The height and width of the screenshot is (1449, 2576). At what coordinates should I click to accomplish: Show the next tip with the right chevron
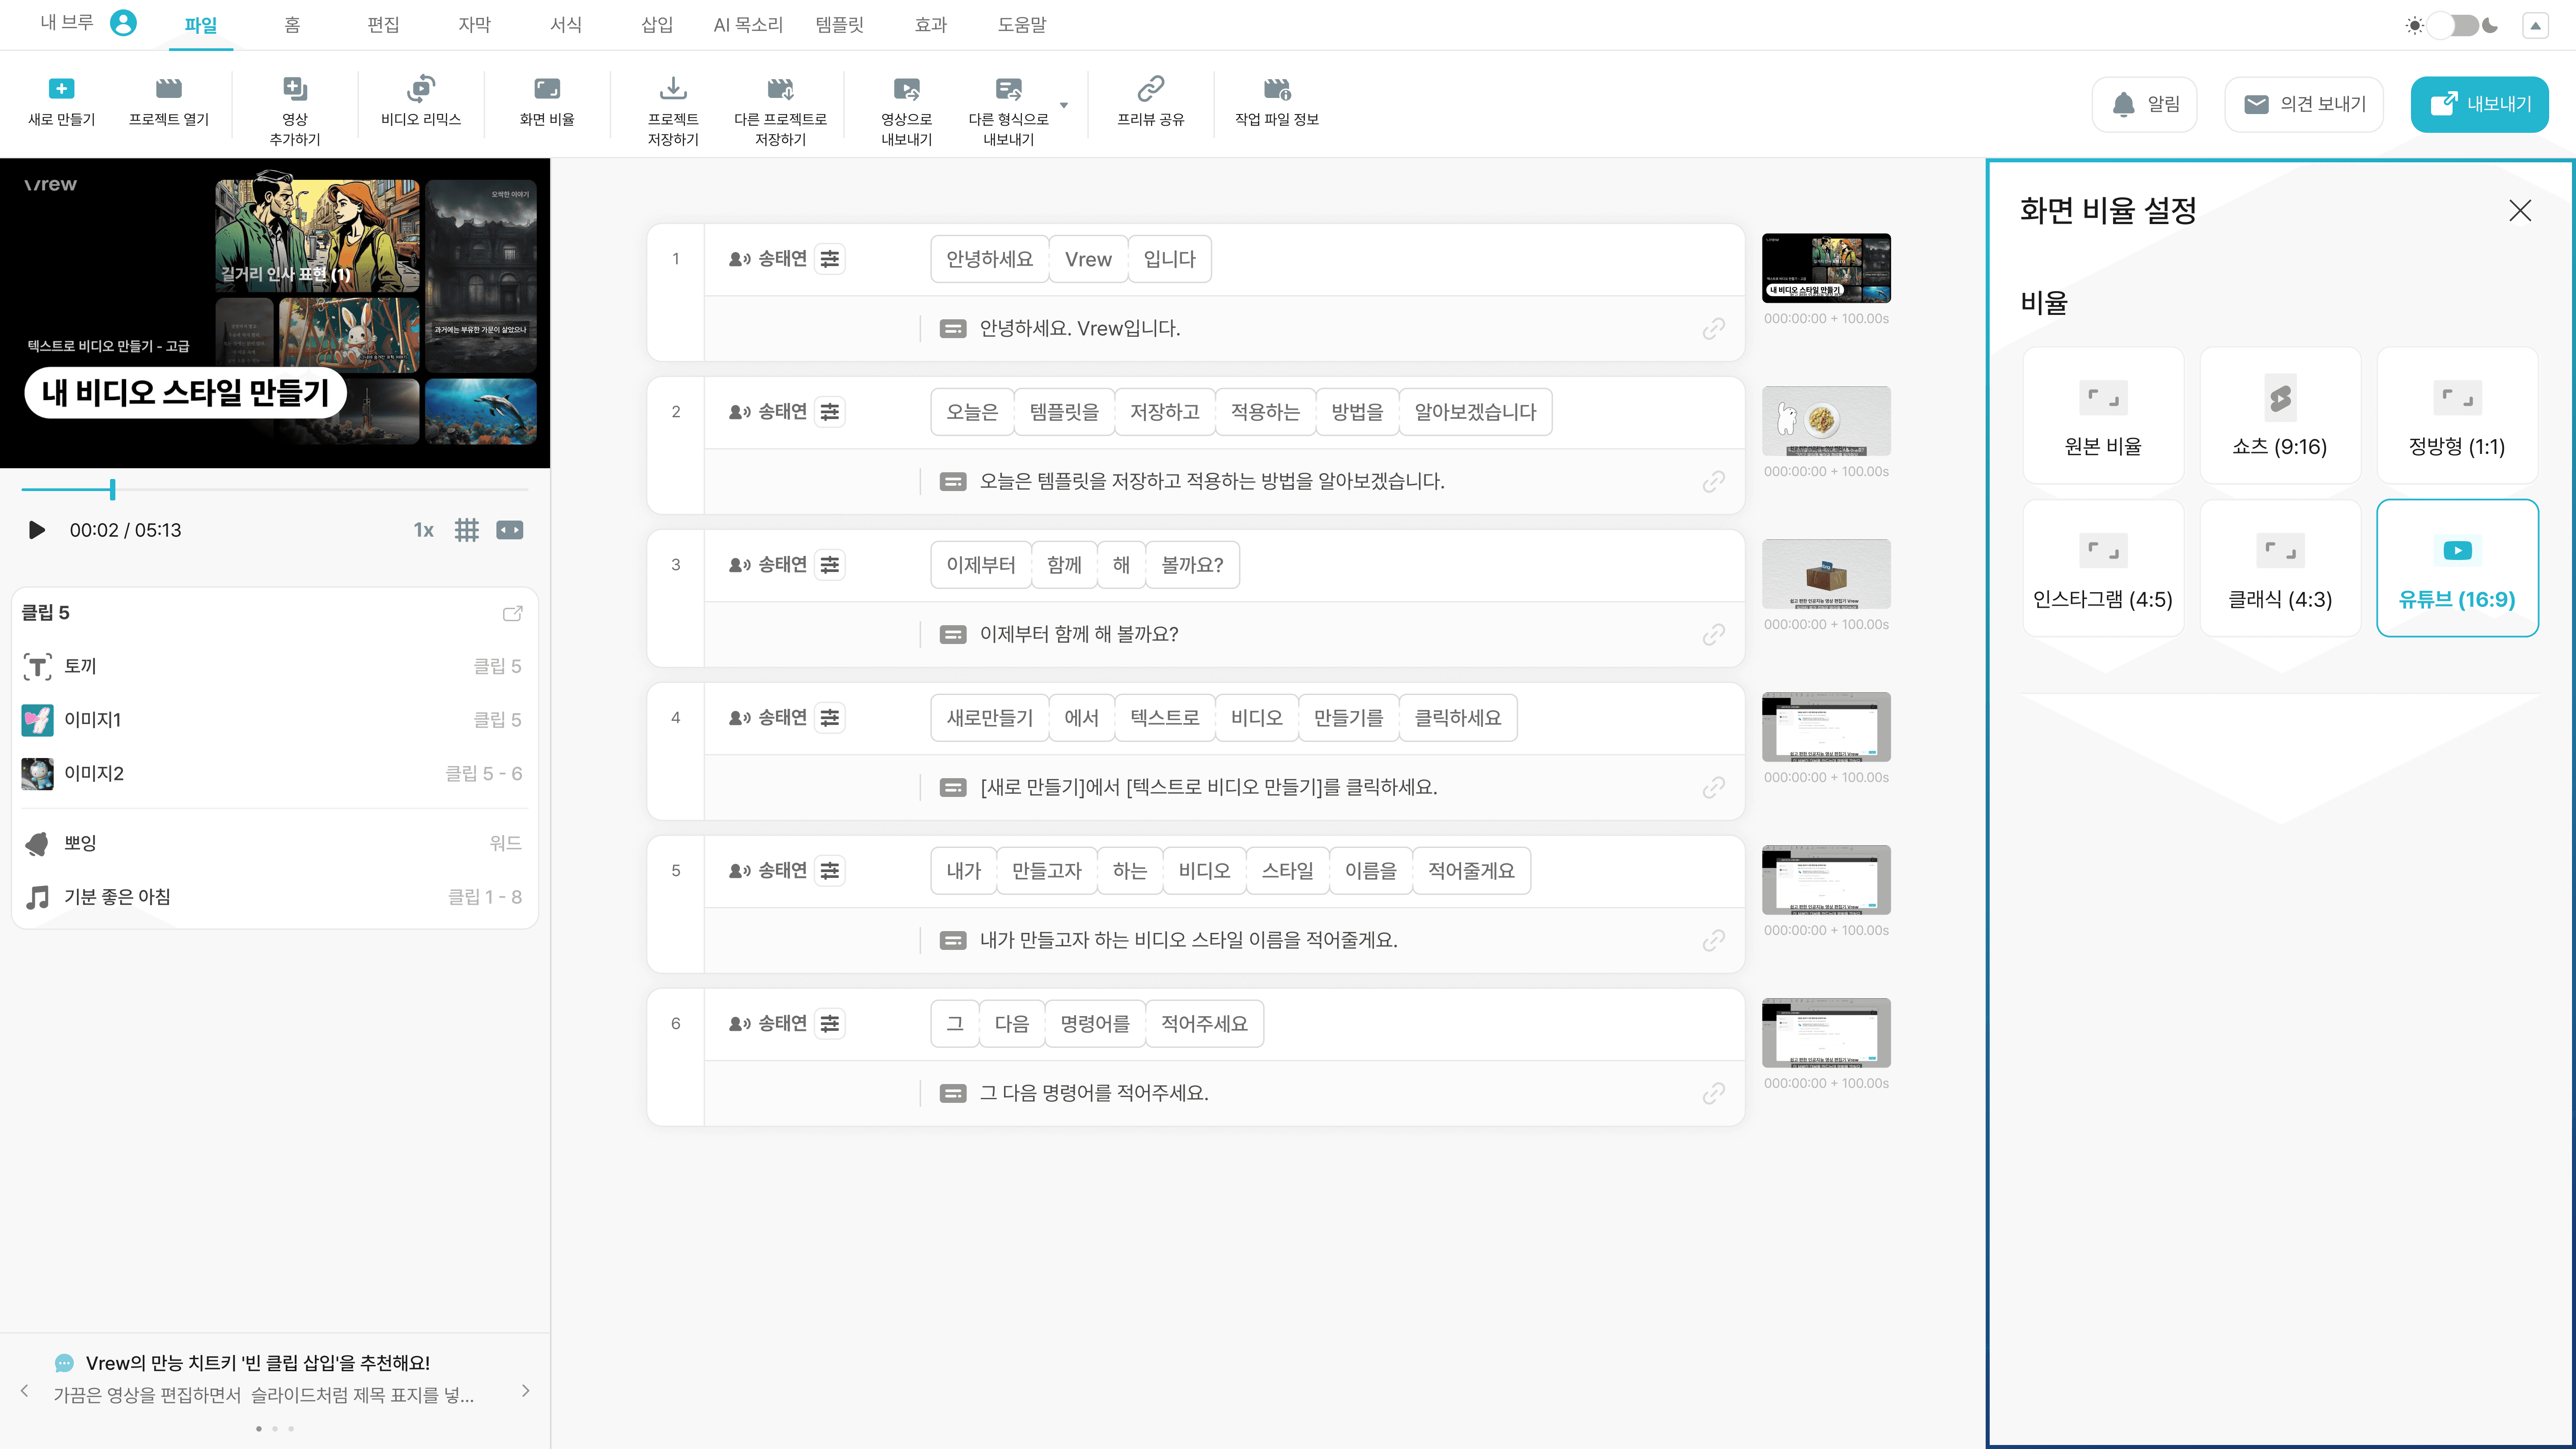click(x=525, y=1391)
